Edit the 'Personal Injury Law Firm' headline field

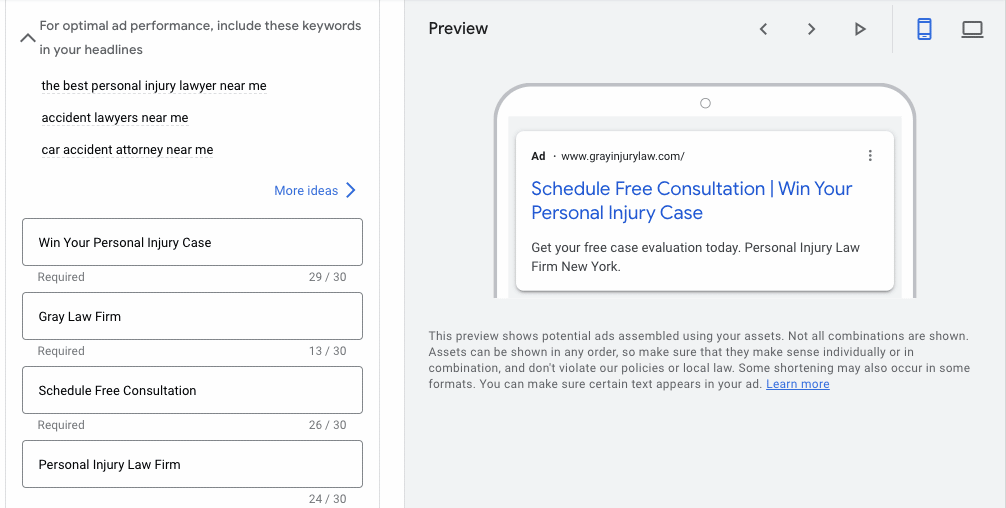pos(192,464)
